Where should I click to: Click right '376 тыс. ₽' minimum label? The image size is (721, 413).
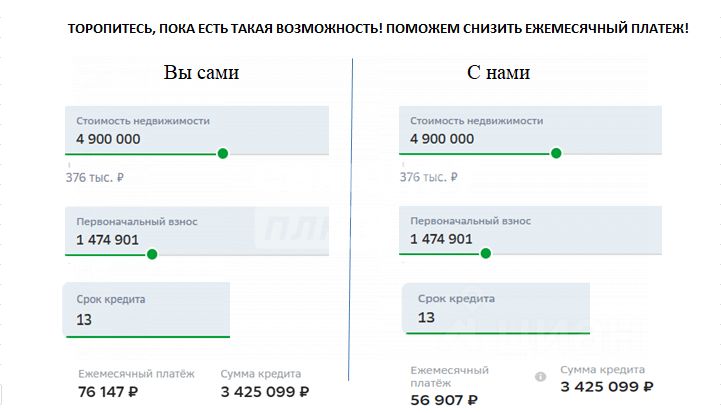pyautogui.click(x=429, y=177)
